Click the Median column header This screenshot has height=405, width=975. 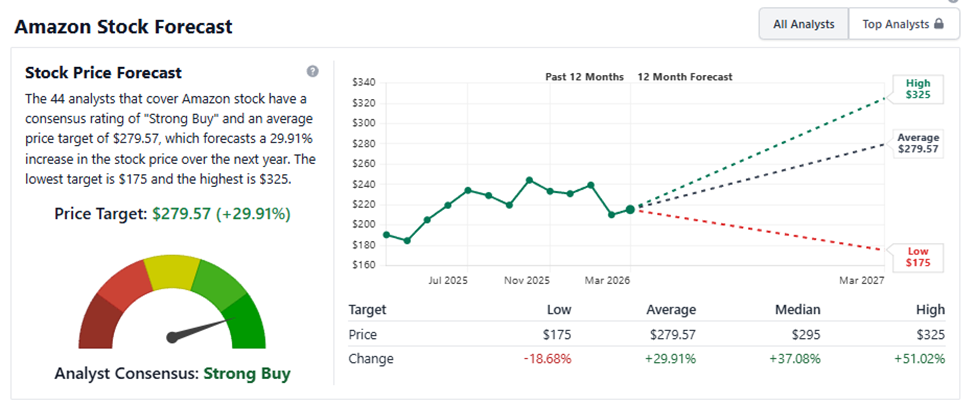pos(796,310)
